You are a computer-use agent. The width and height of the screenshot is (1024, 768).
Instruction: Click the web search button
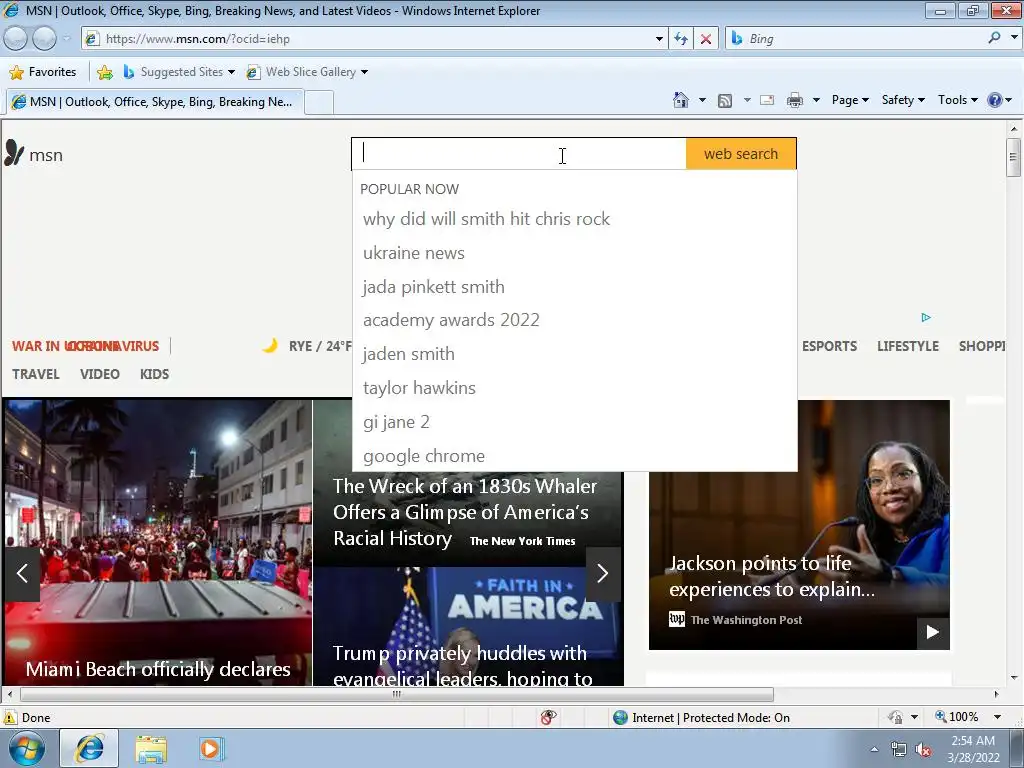tap(741, 154)
